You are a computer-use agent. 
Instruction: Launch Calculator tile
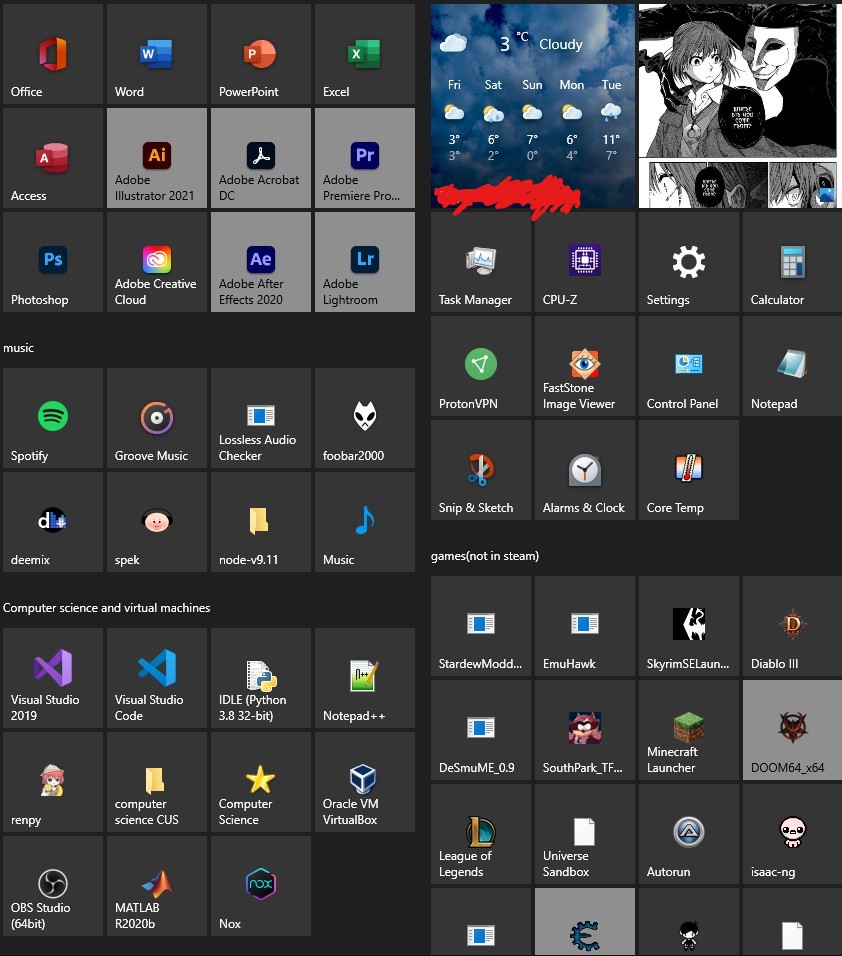pyautogui.click(x=793, y=262)
